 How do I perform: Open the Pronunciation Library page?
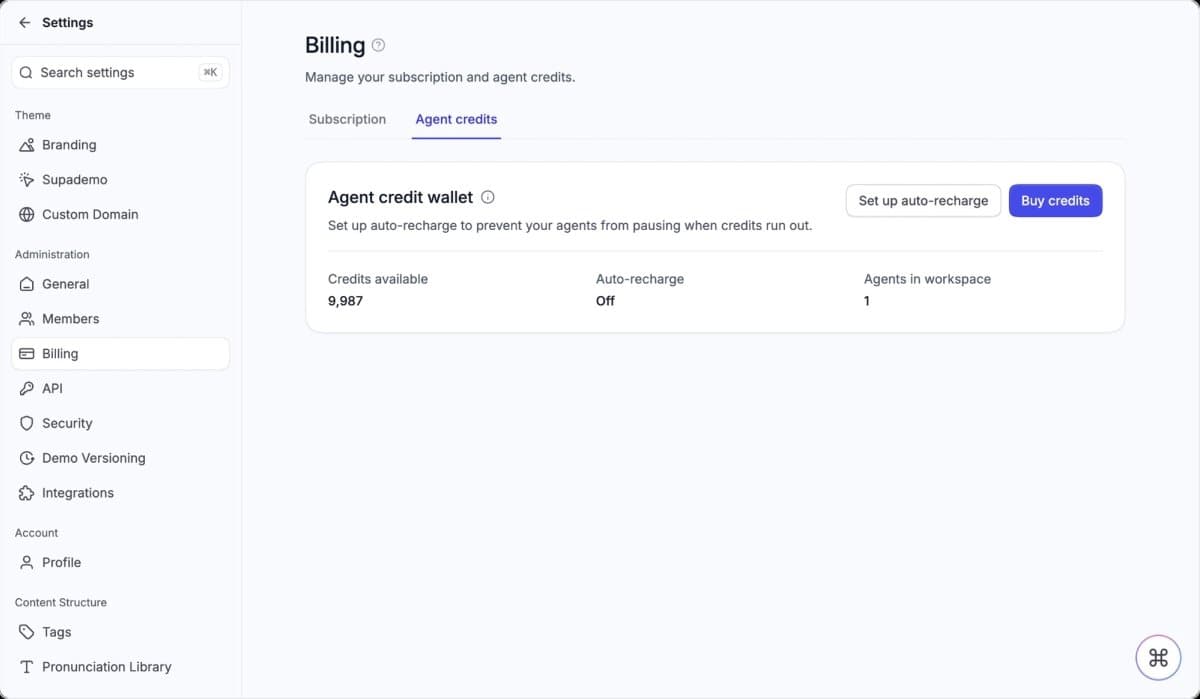coord(120,667)
